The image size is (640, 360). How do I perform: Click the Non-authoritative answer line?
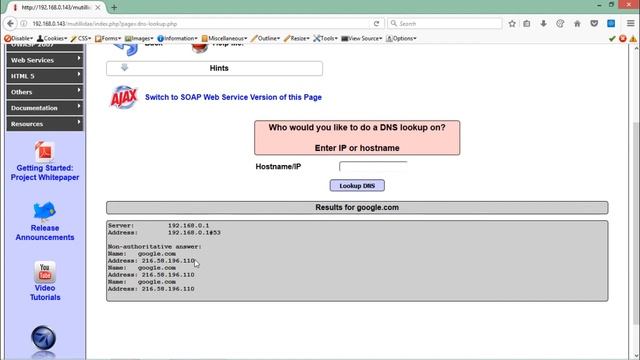click(155, 247)
